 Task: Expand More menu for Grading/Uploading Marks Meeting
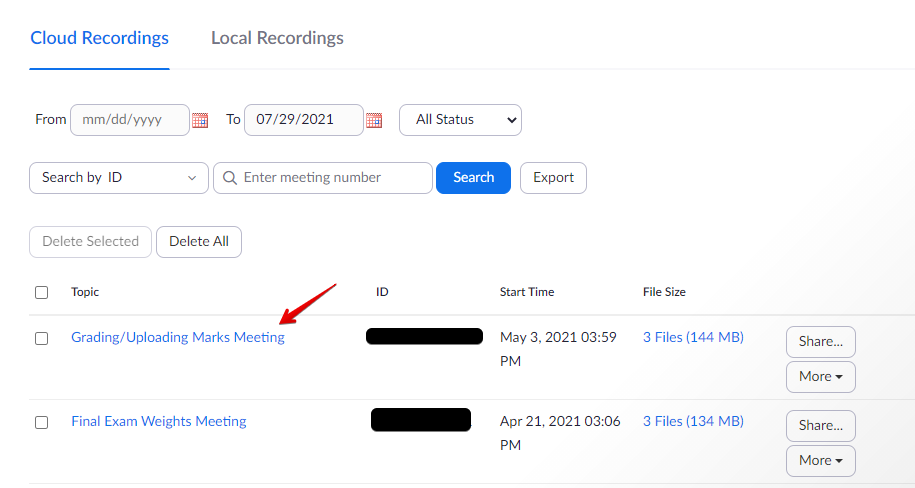pyautogui.click(x=820, y=376)
